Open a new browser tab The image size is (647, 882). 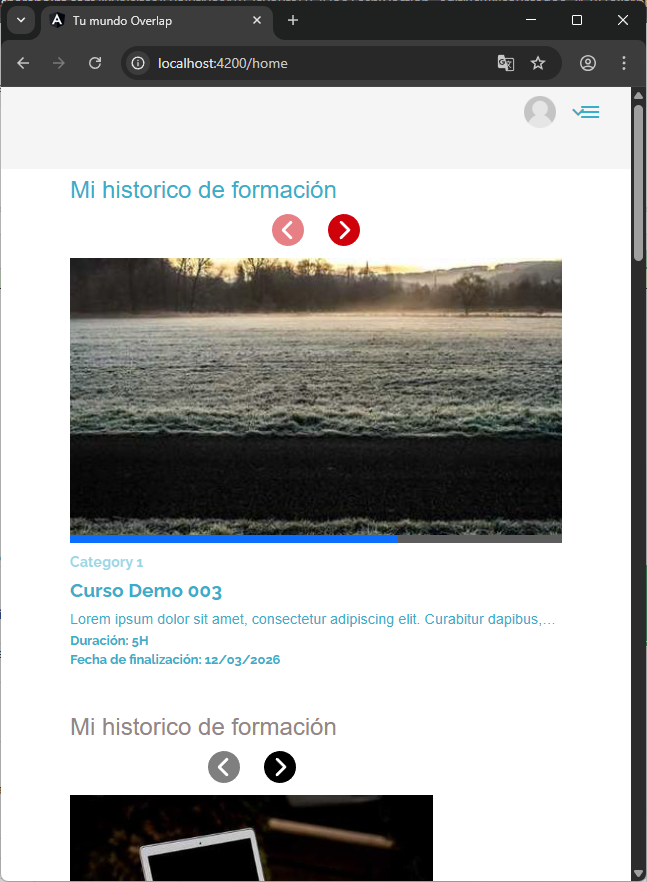(x=293, y=20)
